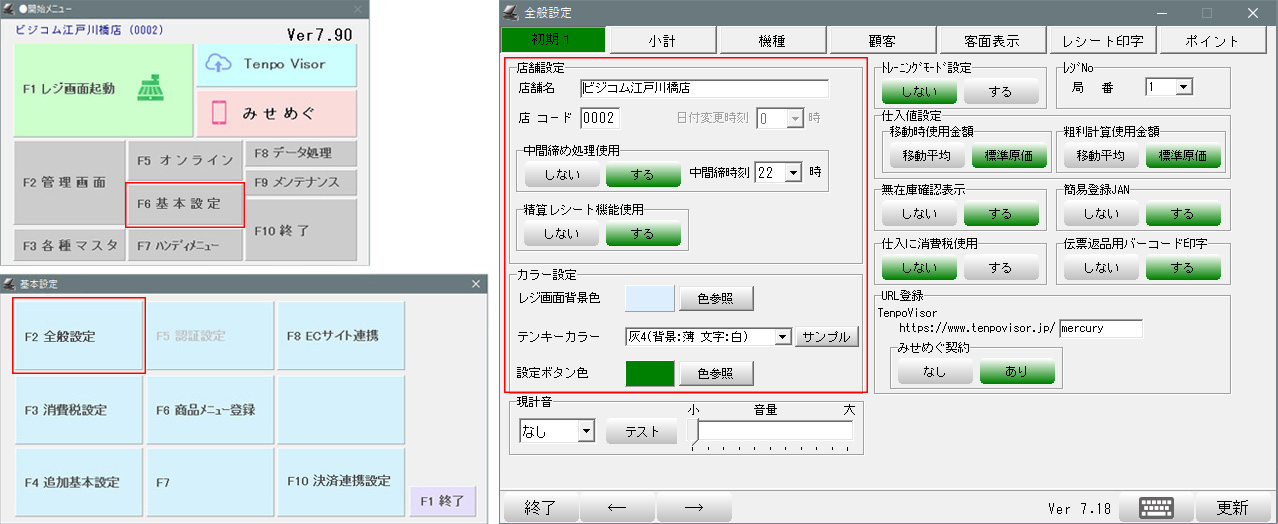Switch to the ポイント tab
The width and height of the screenshot is (1278, 524).
coord(1213,40)
